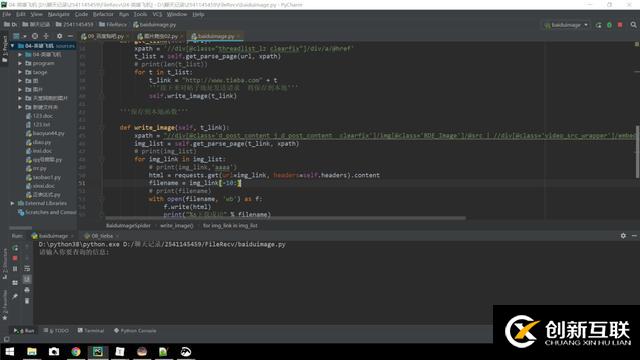This screenshot has width=640, height=360.
Task: Open the Tools menu
Action: point(140,14)
